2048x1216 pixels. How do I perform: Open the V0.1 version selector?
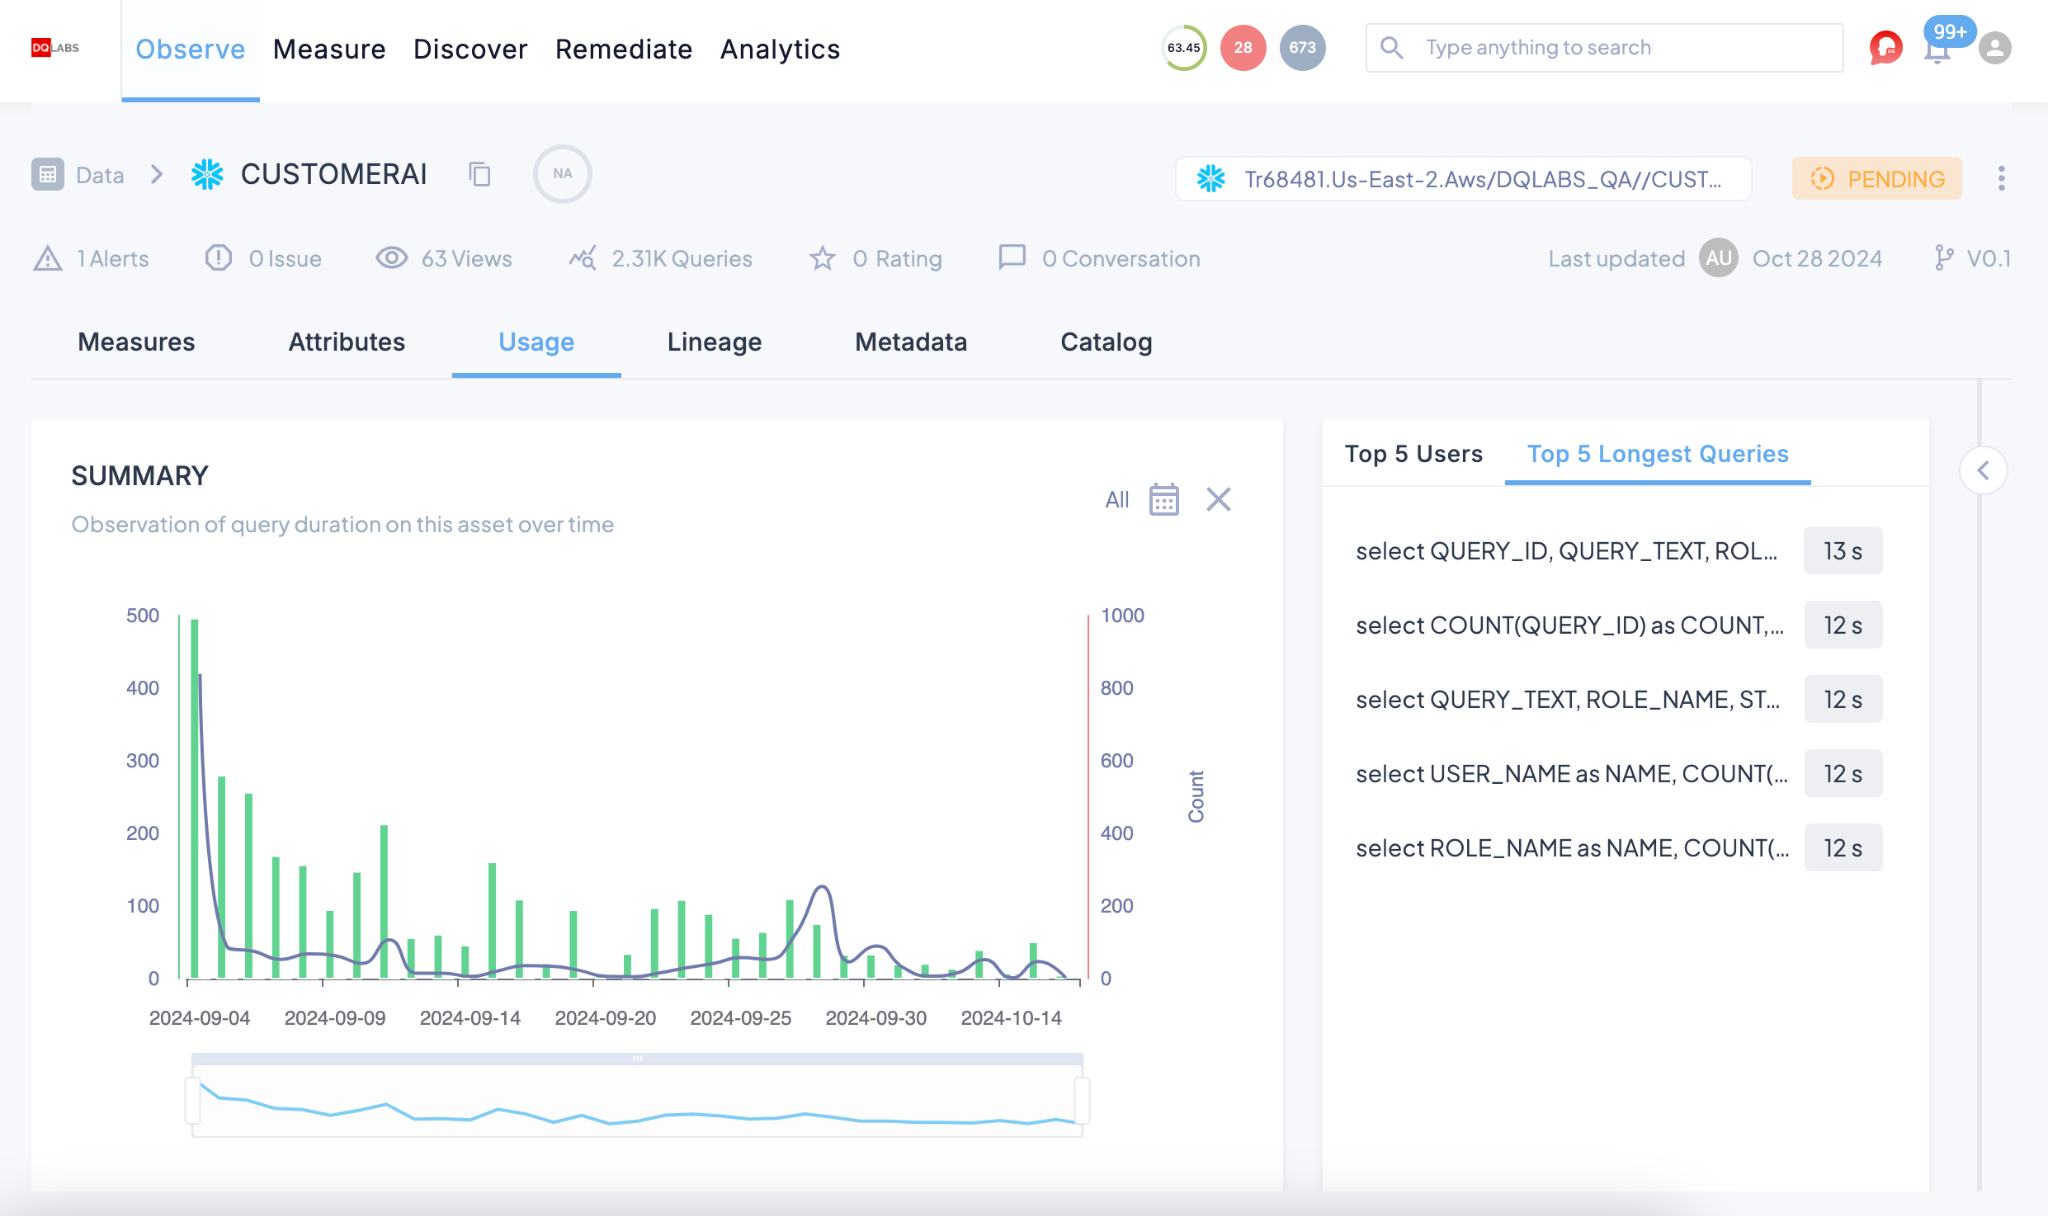(x=1988, y=259)
